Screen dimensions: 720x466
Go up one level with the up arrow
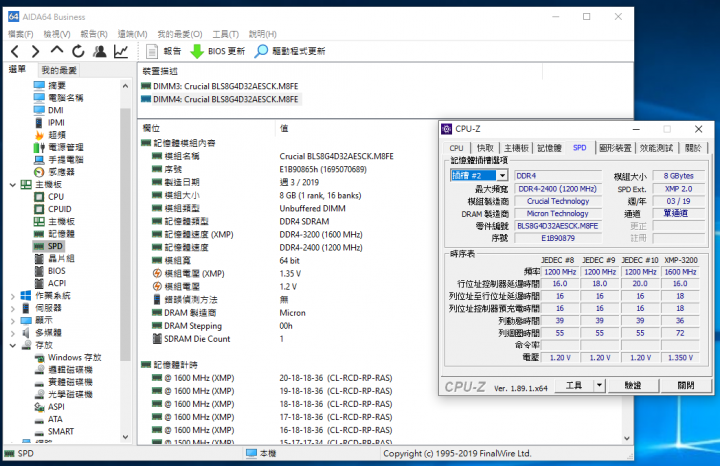[57, 51]
